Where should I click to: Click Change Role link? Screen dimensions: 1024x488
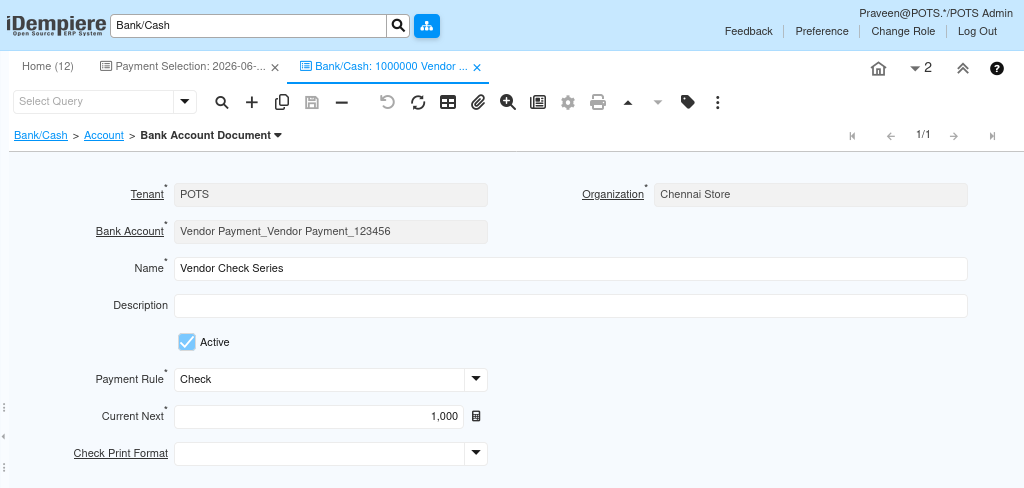(903, 31)
